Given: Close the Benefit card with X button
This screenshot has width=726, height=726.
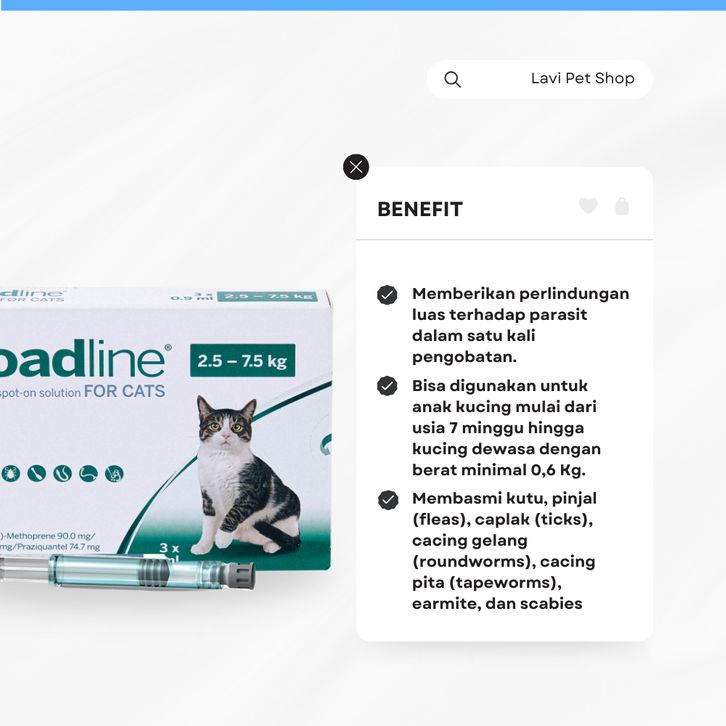Looking at the screenshot, I should pos(356,167).
